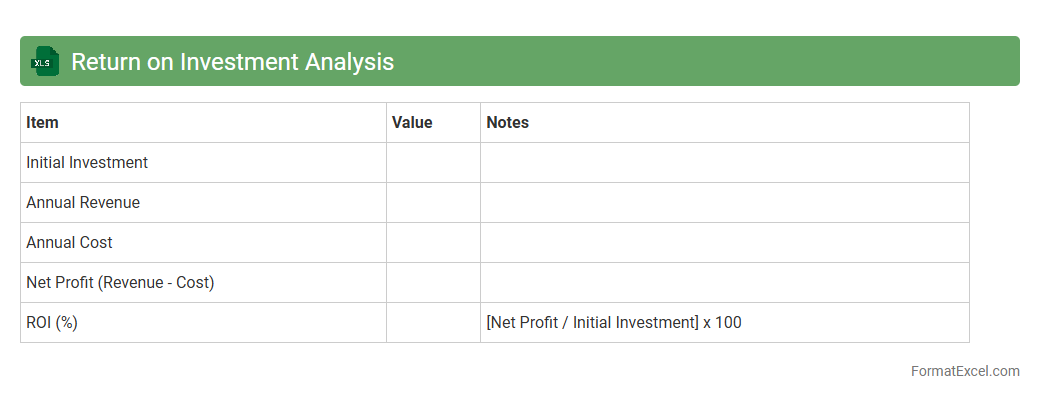The image size is (1040, 400).
Task: Select the ROI (%) value cell
Action: pyautogui.click(x=433, y=323)
